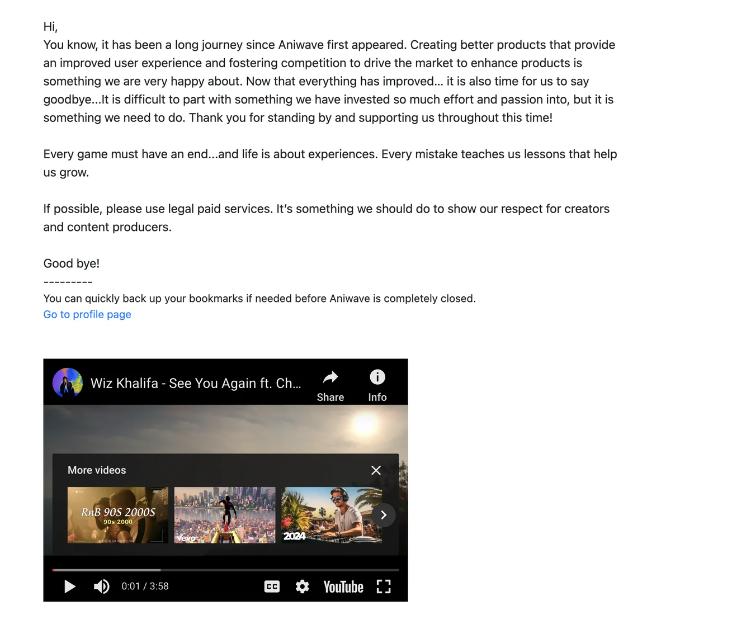The height and width of the screenshot is (619, 748).
Task: Open the RnB 90s 2000s video thumbnail
Action: click(x=118, y=515)
